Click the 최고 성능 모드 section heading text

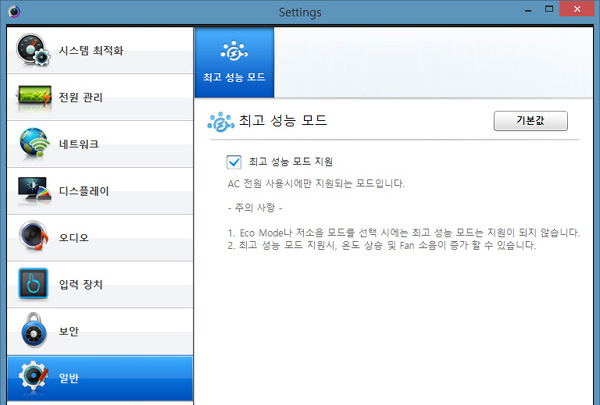point(283,121)
